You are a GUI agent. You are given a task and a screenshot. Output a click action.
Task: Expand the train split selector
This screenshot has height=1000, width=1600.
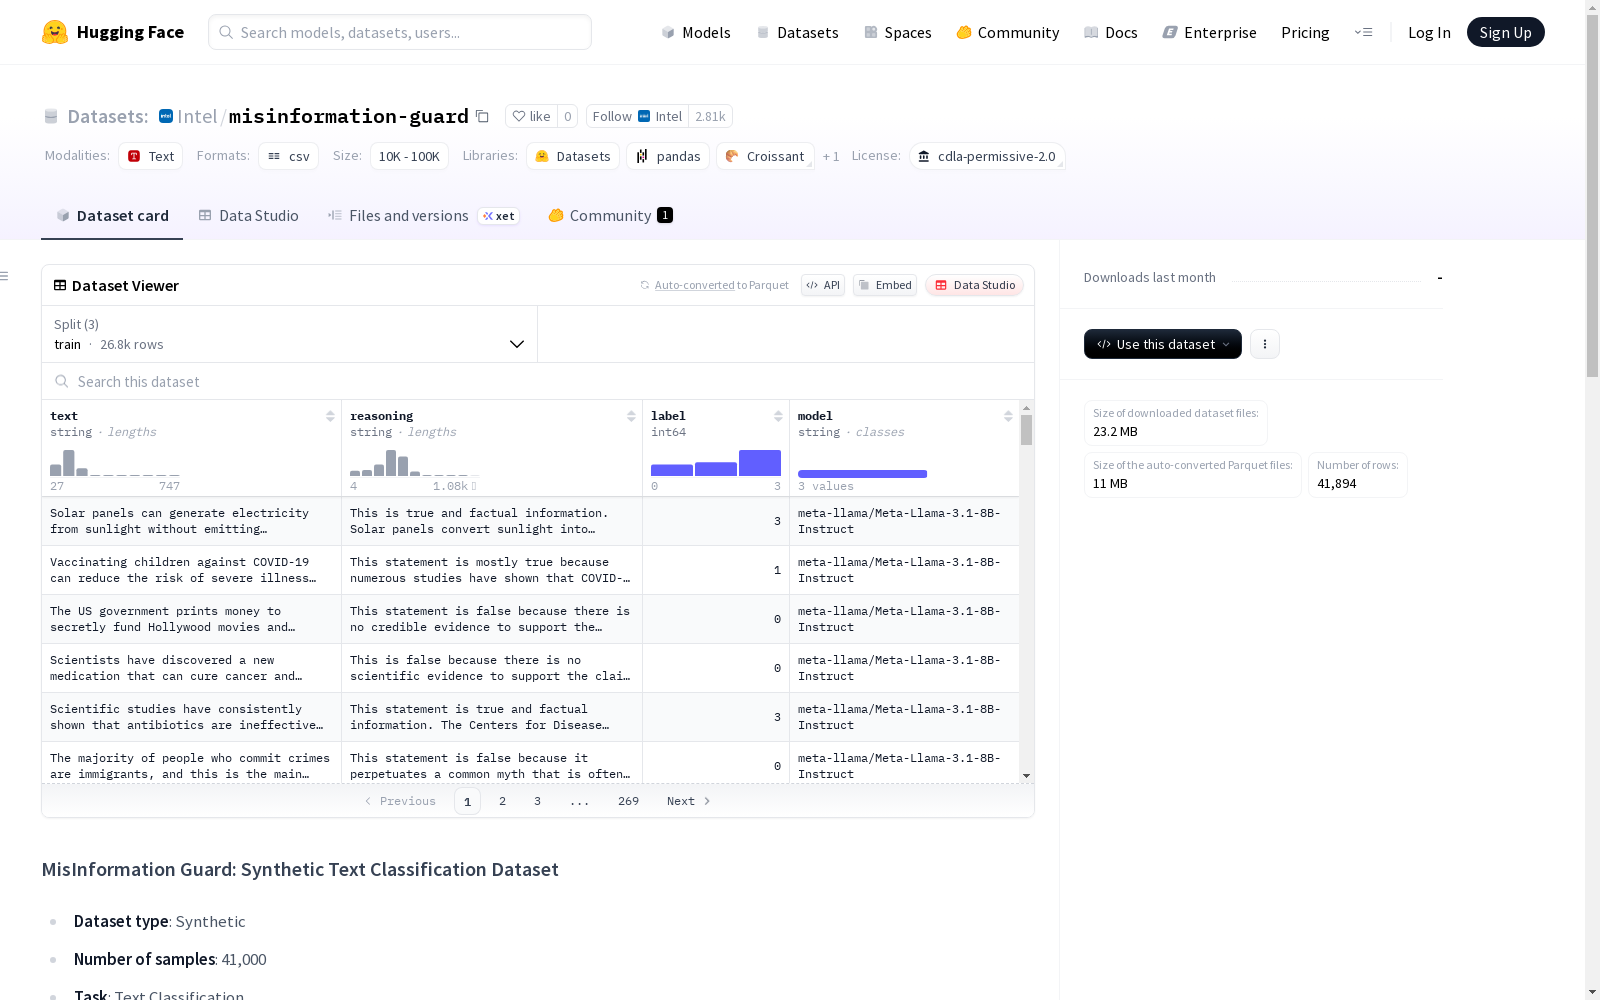coord(289,334)
